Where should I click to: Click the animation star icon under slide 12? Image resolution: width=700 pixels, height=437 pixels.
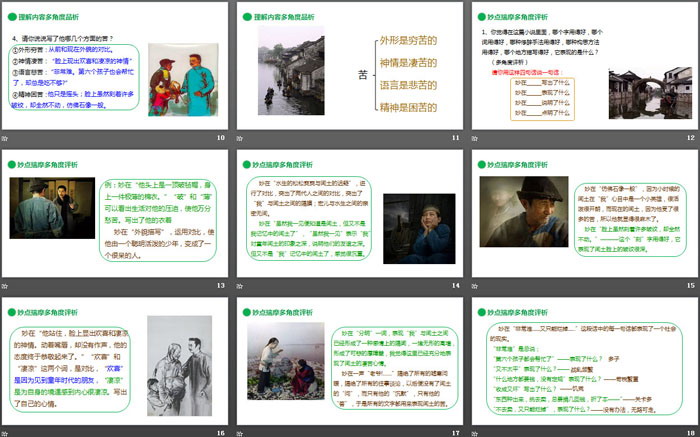(476, 137)
